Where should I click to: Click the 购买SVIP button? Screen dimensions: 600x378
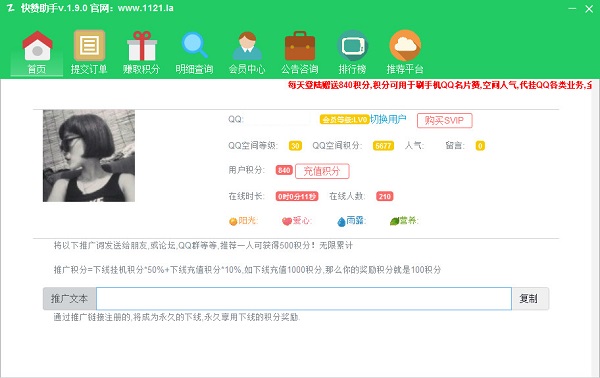point(445,121)
